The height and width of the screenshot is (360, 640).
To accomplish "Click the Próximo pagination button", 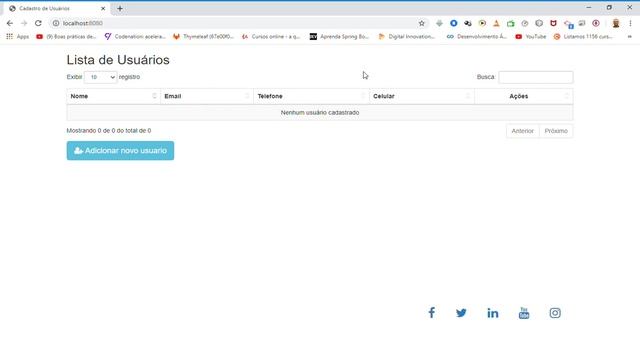I will pos(556,131).
